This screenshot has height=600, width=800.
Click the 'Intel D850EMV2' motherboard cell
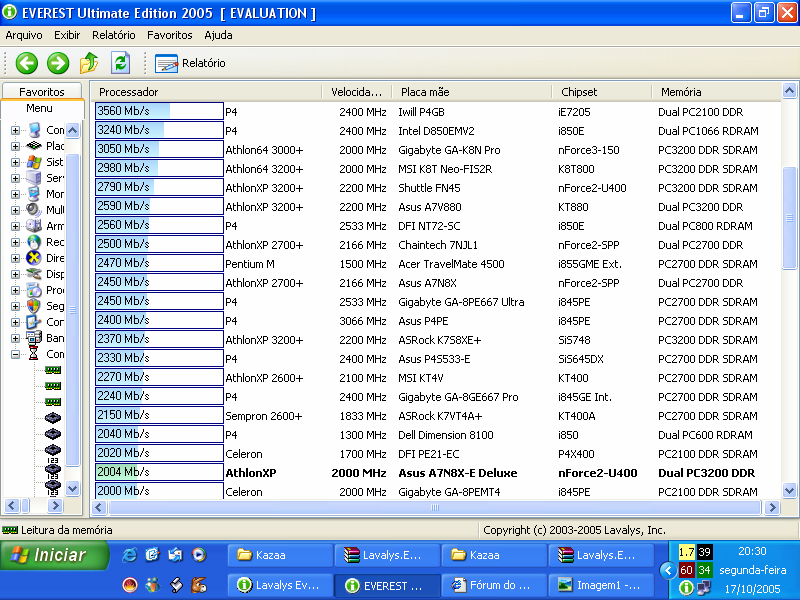[436, 131]
